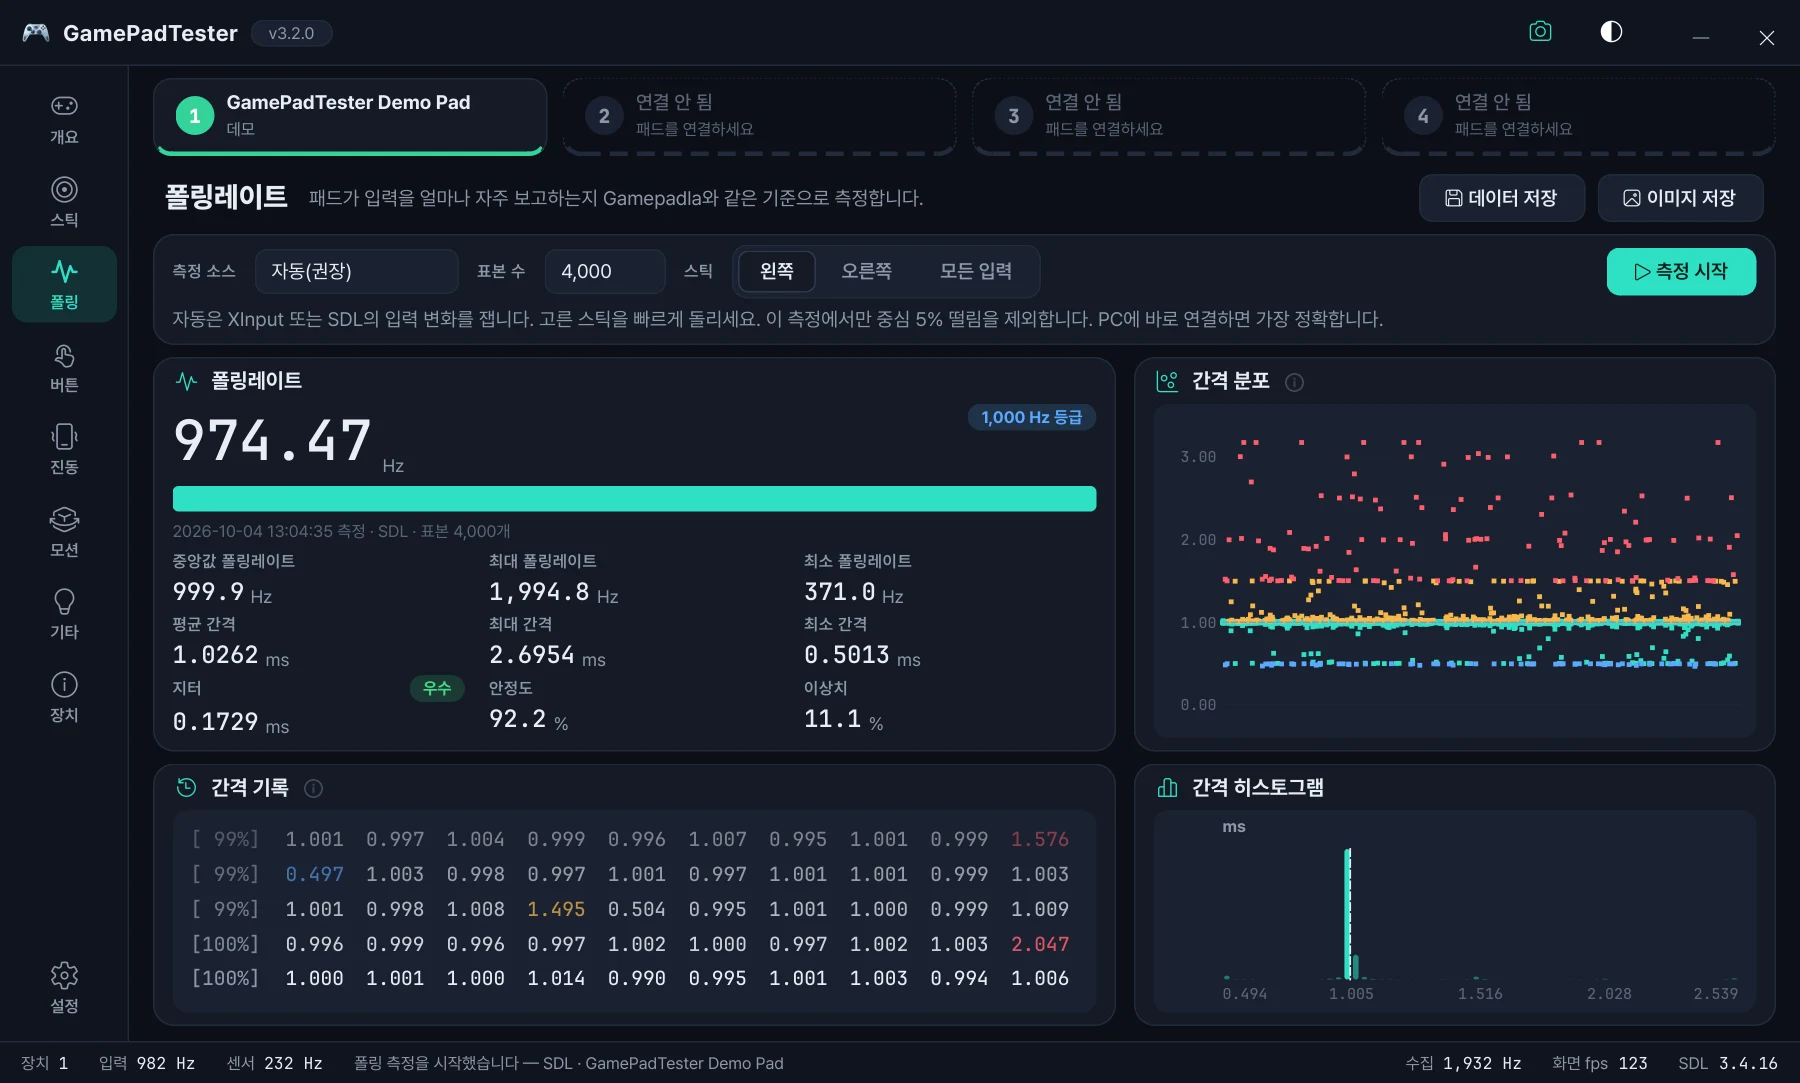The width and height of the screenshot is (1800, 1083).
Task: Toggle the light/dark theme contrast icon
Action: pyautogui.click(x=1611, y=32)
